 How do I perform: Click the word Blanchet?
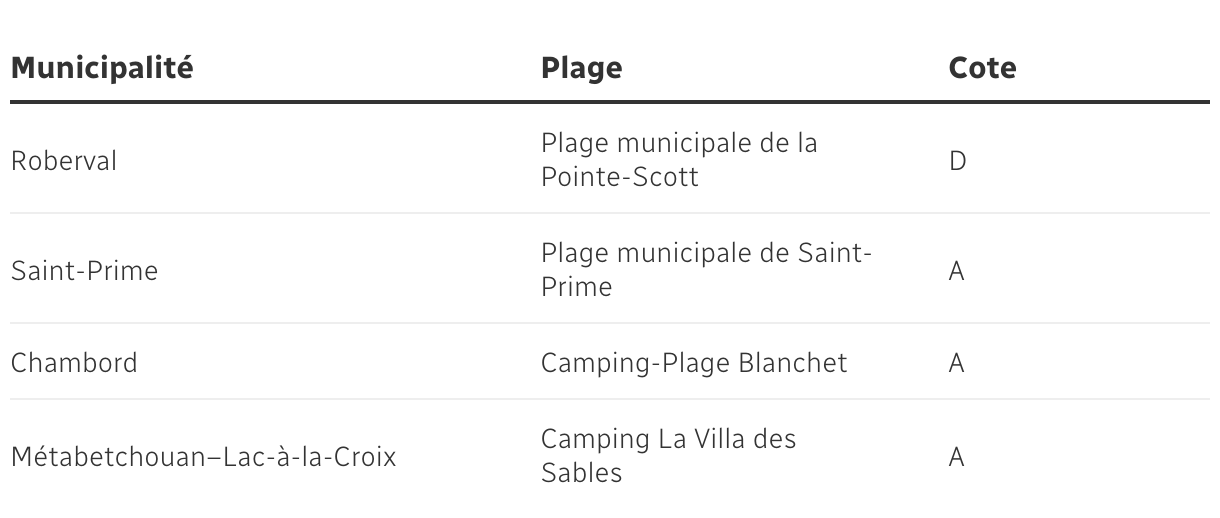click(792, 362)
